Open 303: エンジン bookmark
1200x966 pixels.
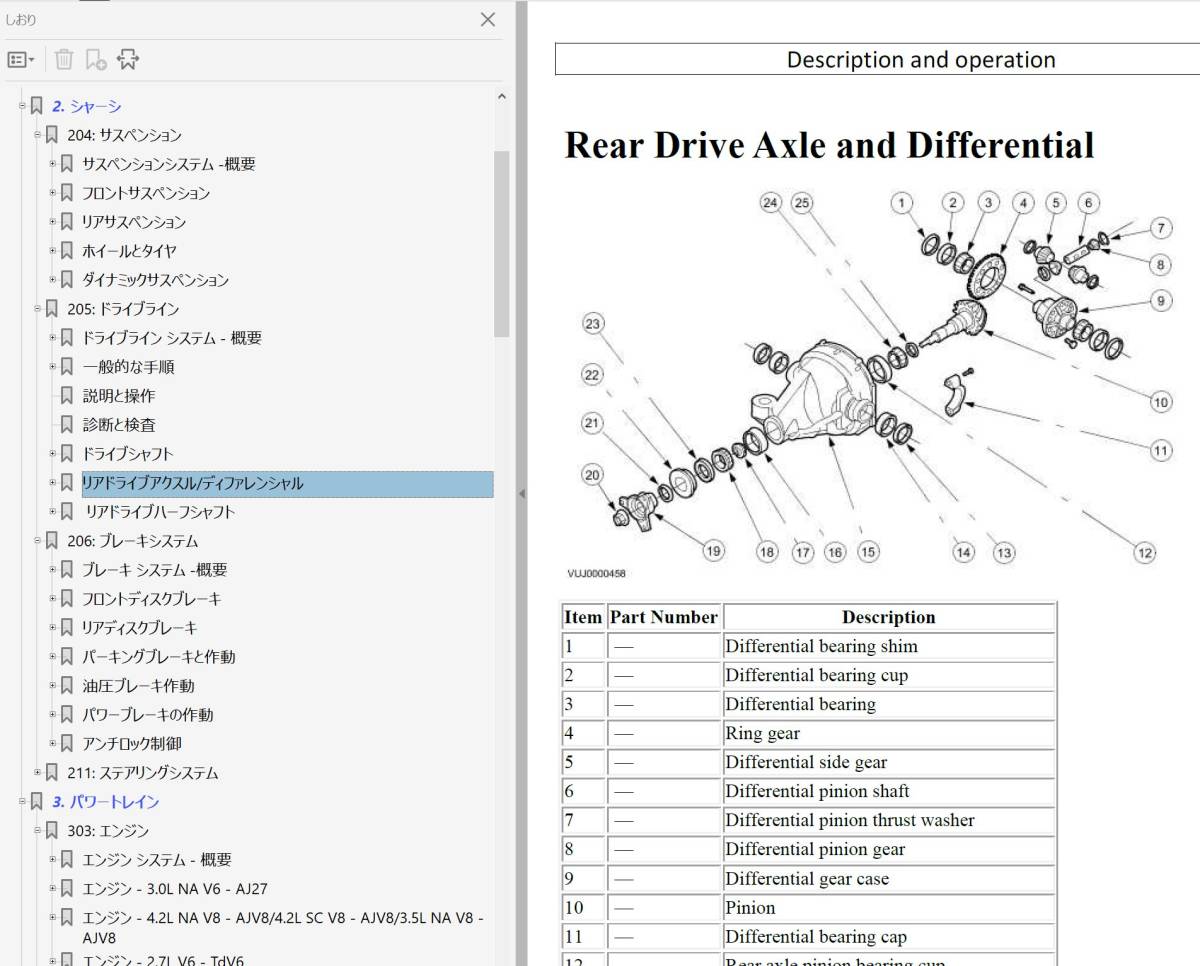click(x=108, y=831)
